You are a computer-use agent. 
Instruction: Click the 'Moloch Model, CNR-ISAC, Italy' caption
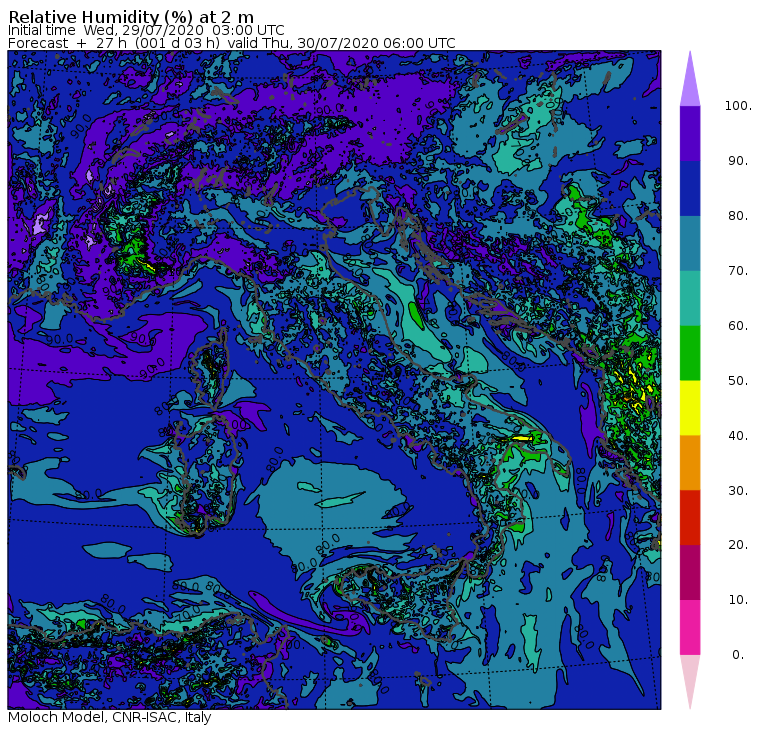(x=110, y=717)
